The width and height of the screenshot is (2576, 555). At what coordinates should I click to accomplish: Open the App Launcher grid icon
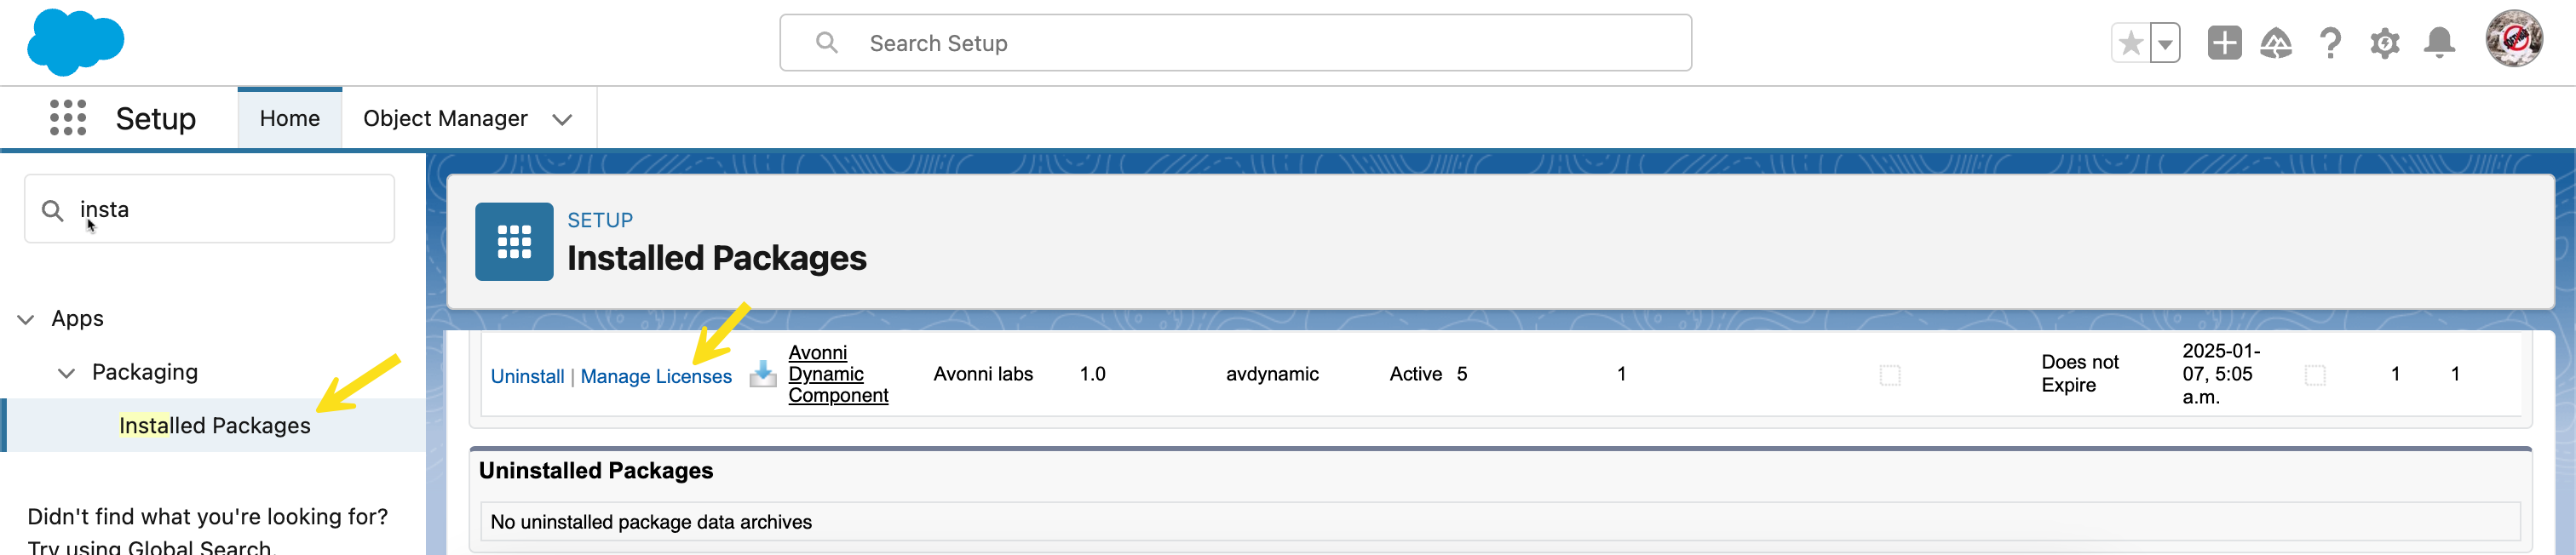(x=67, y=118)
